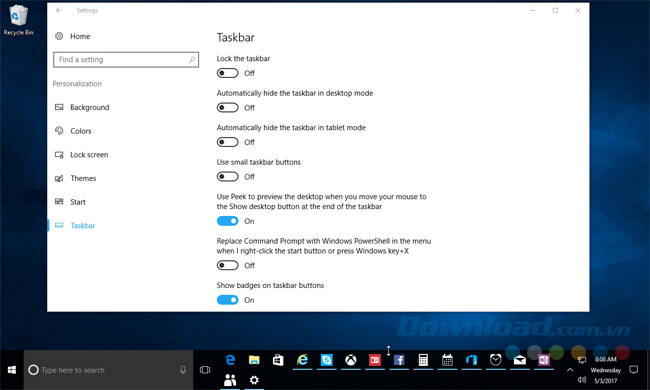Image resolution: width=650 pixels, height=390 pixels.
Task: Open the blue Office app icon
Action: tap(471, 360)
